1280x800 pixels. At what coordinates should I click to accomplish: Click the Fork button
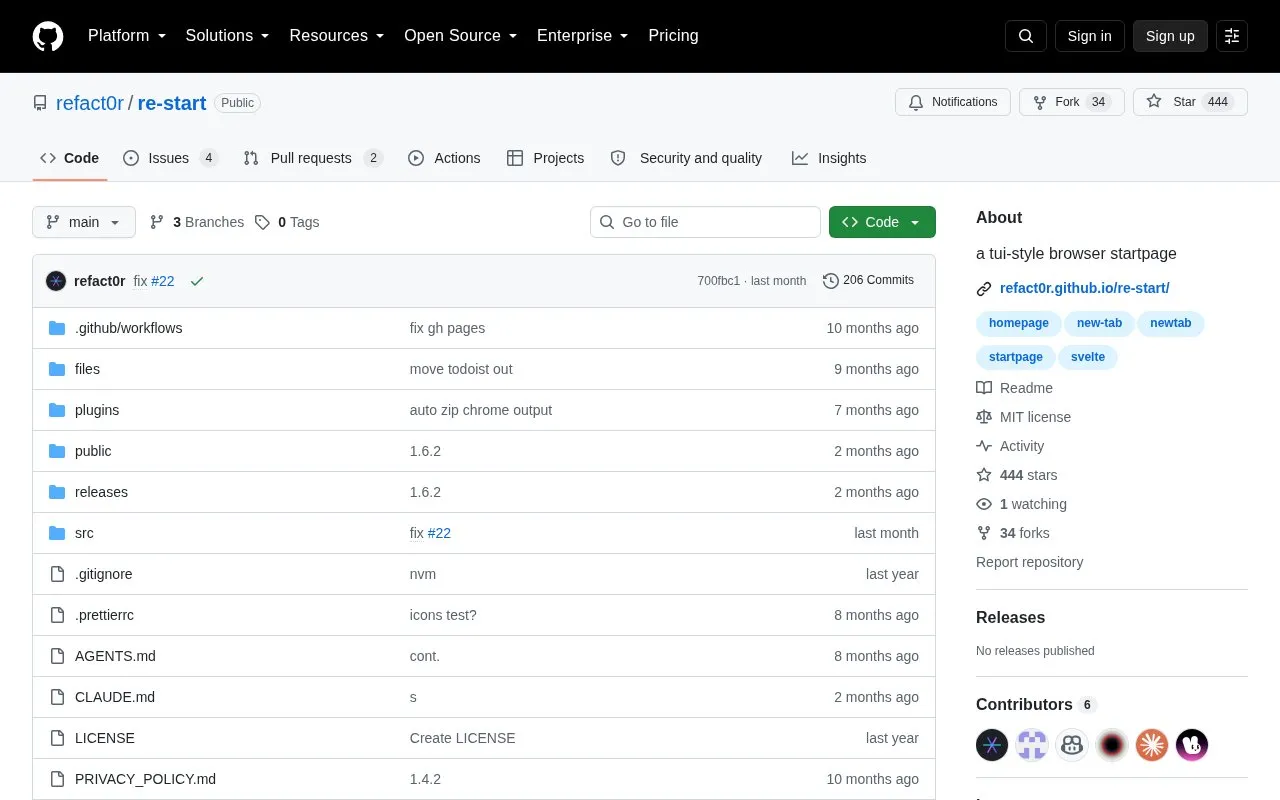tap(1072, 102)
